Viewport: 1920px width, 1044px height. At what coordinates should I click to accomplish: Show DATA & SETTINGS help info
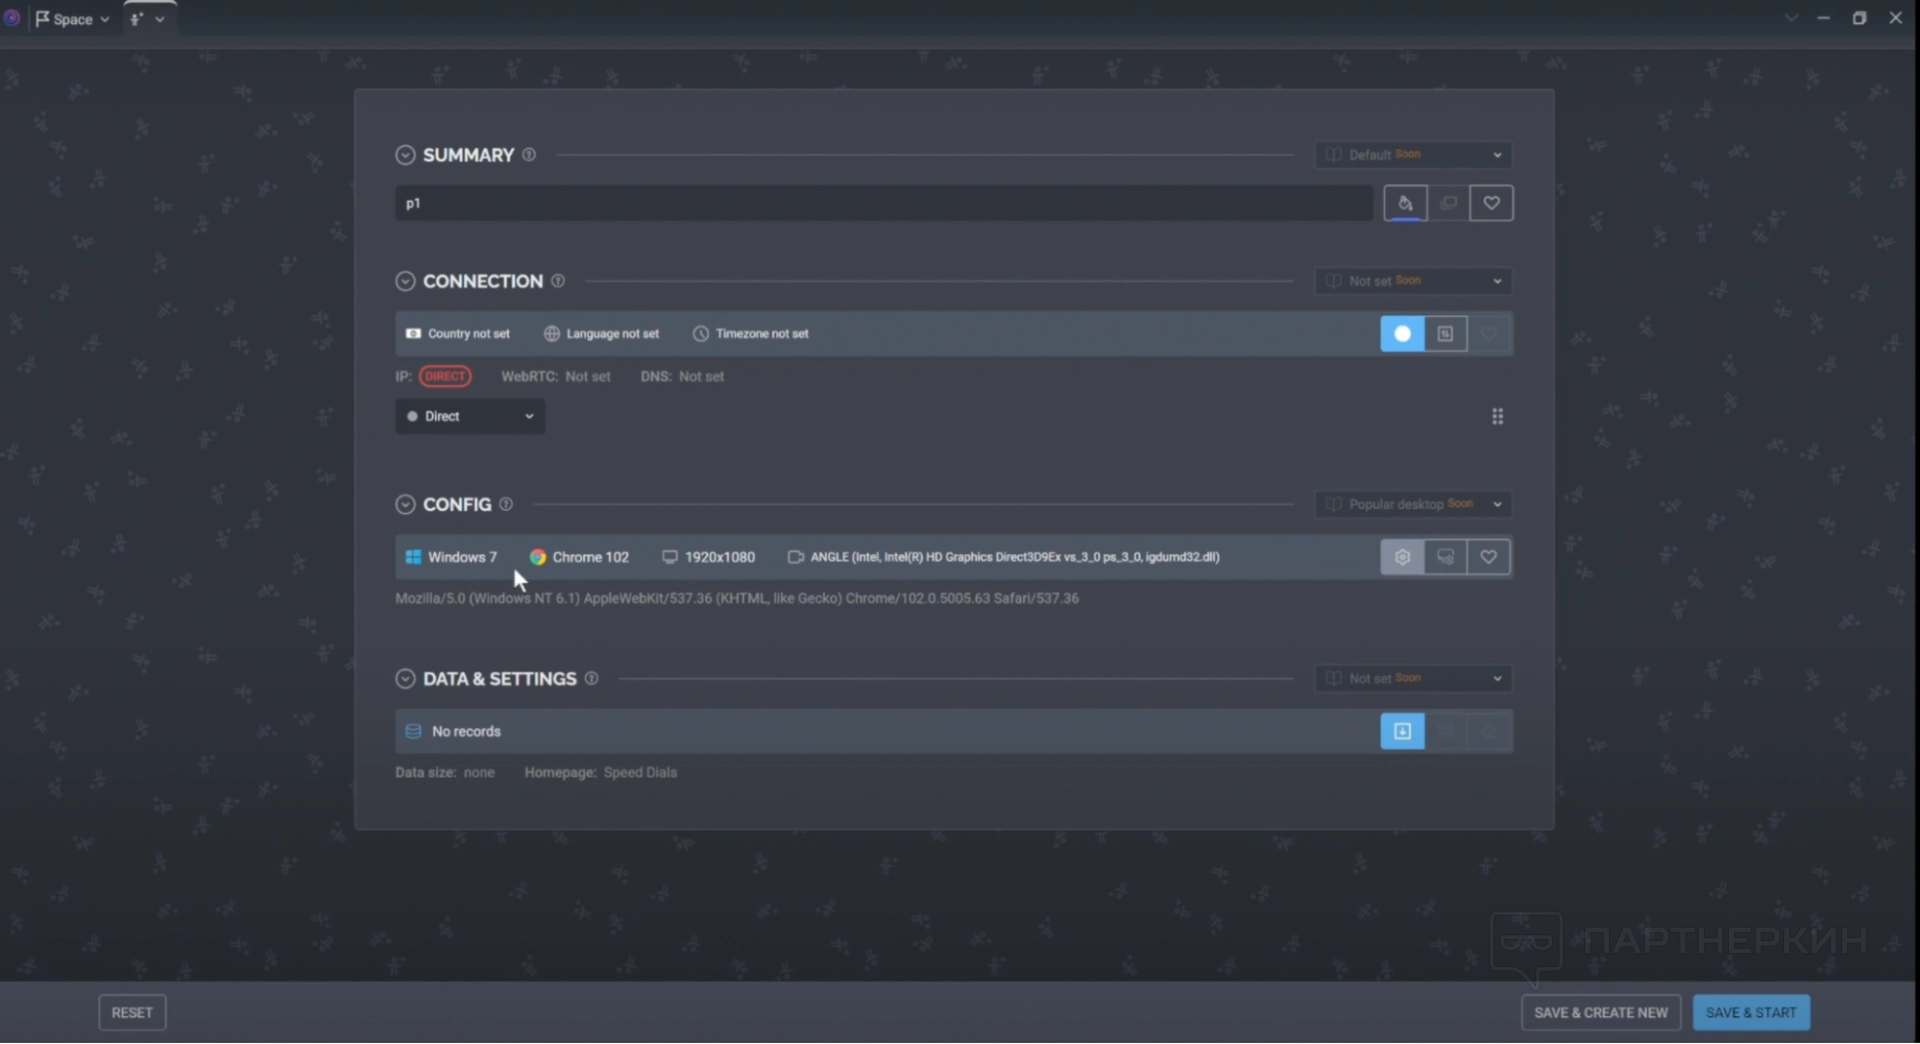(x=592, y=679)
